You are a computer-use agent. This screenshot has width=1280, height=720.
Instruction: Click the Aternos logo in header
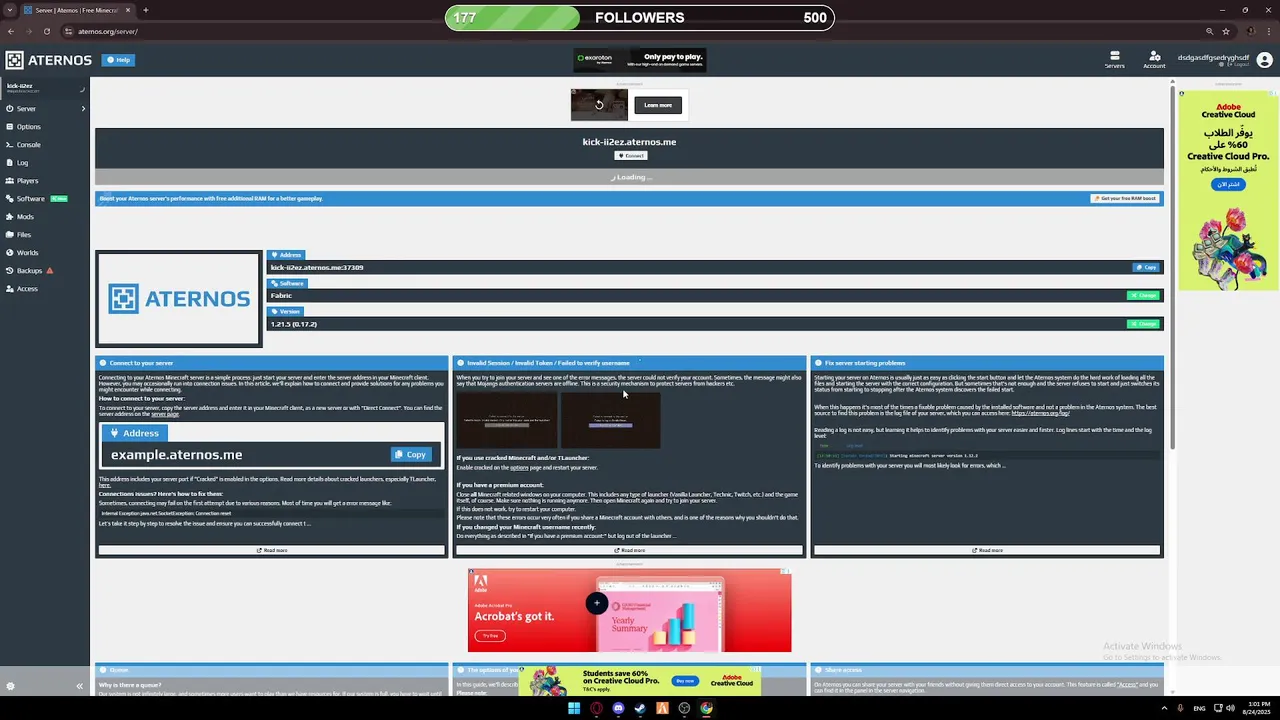pos(48,60)
